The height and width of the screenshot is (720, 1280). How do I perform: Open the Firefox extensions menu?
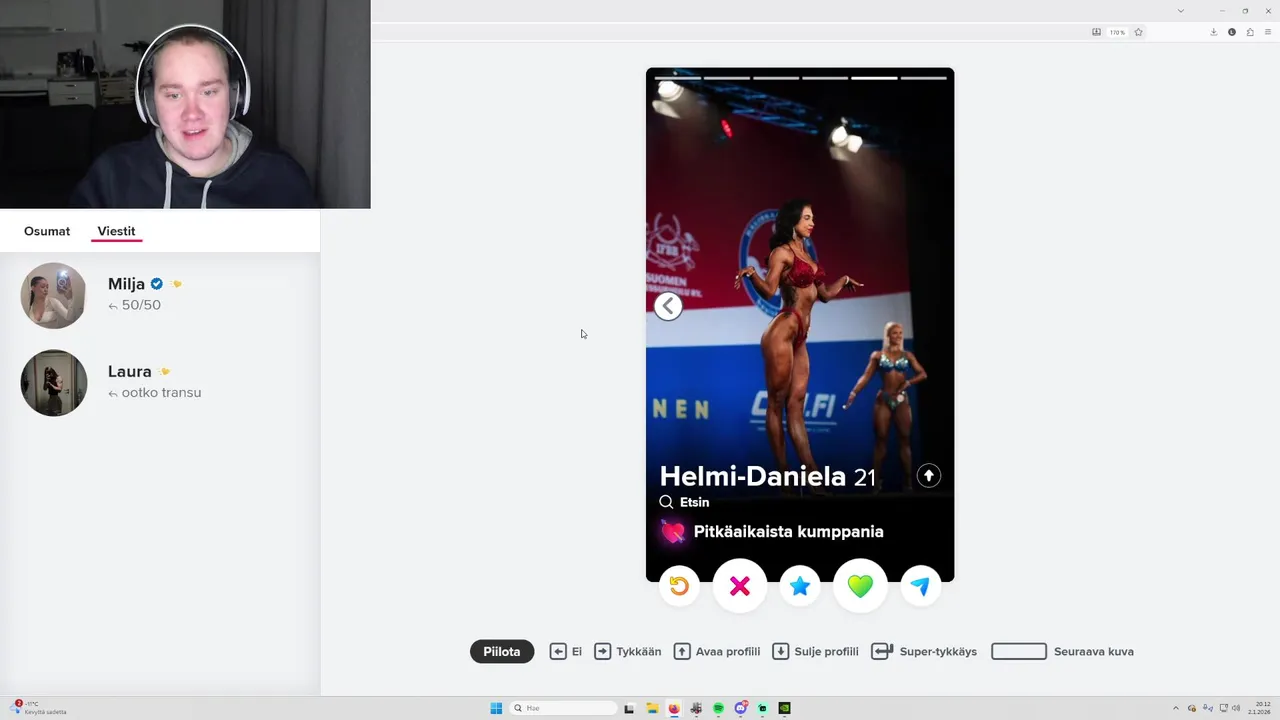click(x=1249, y=32)
